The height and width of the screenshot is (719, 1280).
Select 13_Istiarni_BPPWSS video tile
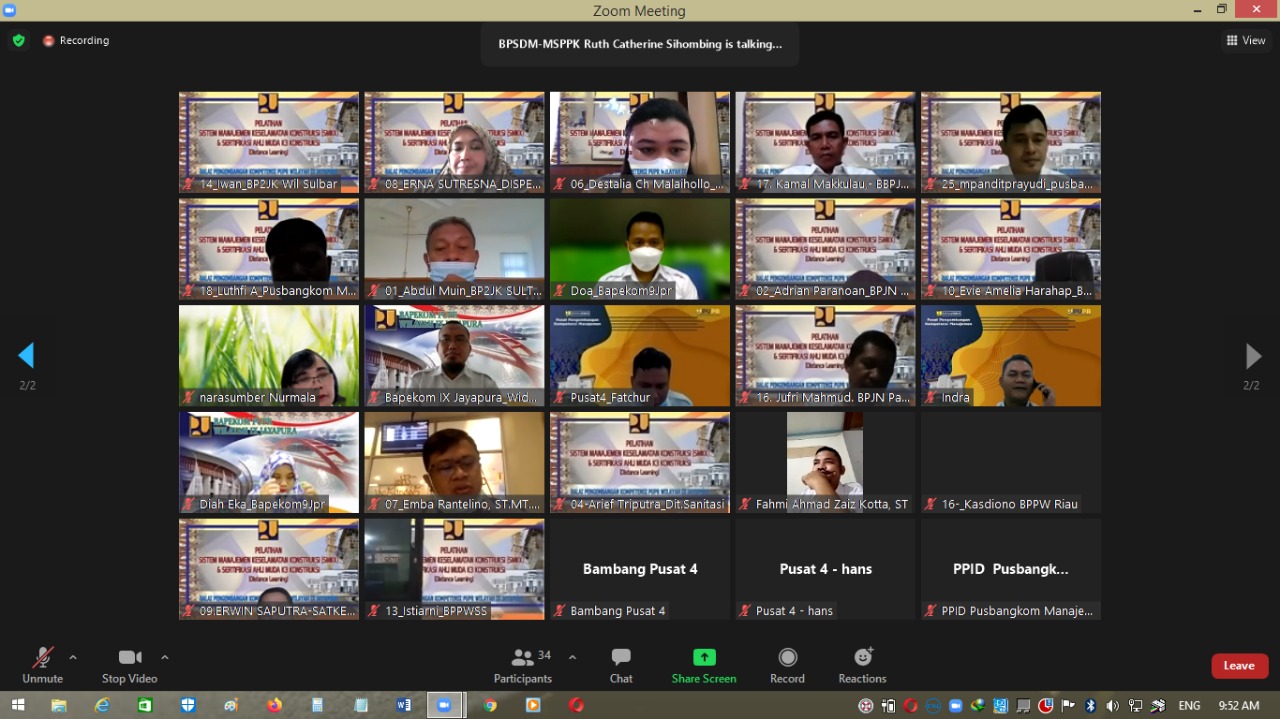click(454, 569)
